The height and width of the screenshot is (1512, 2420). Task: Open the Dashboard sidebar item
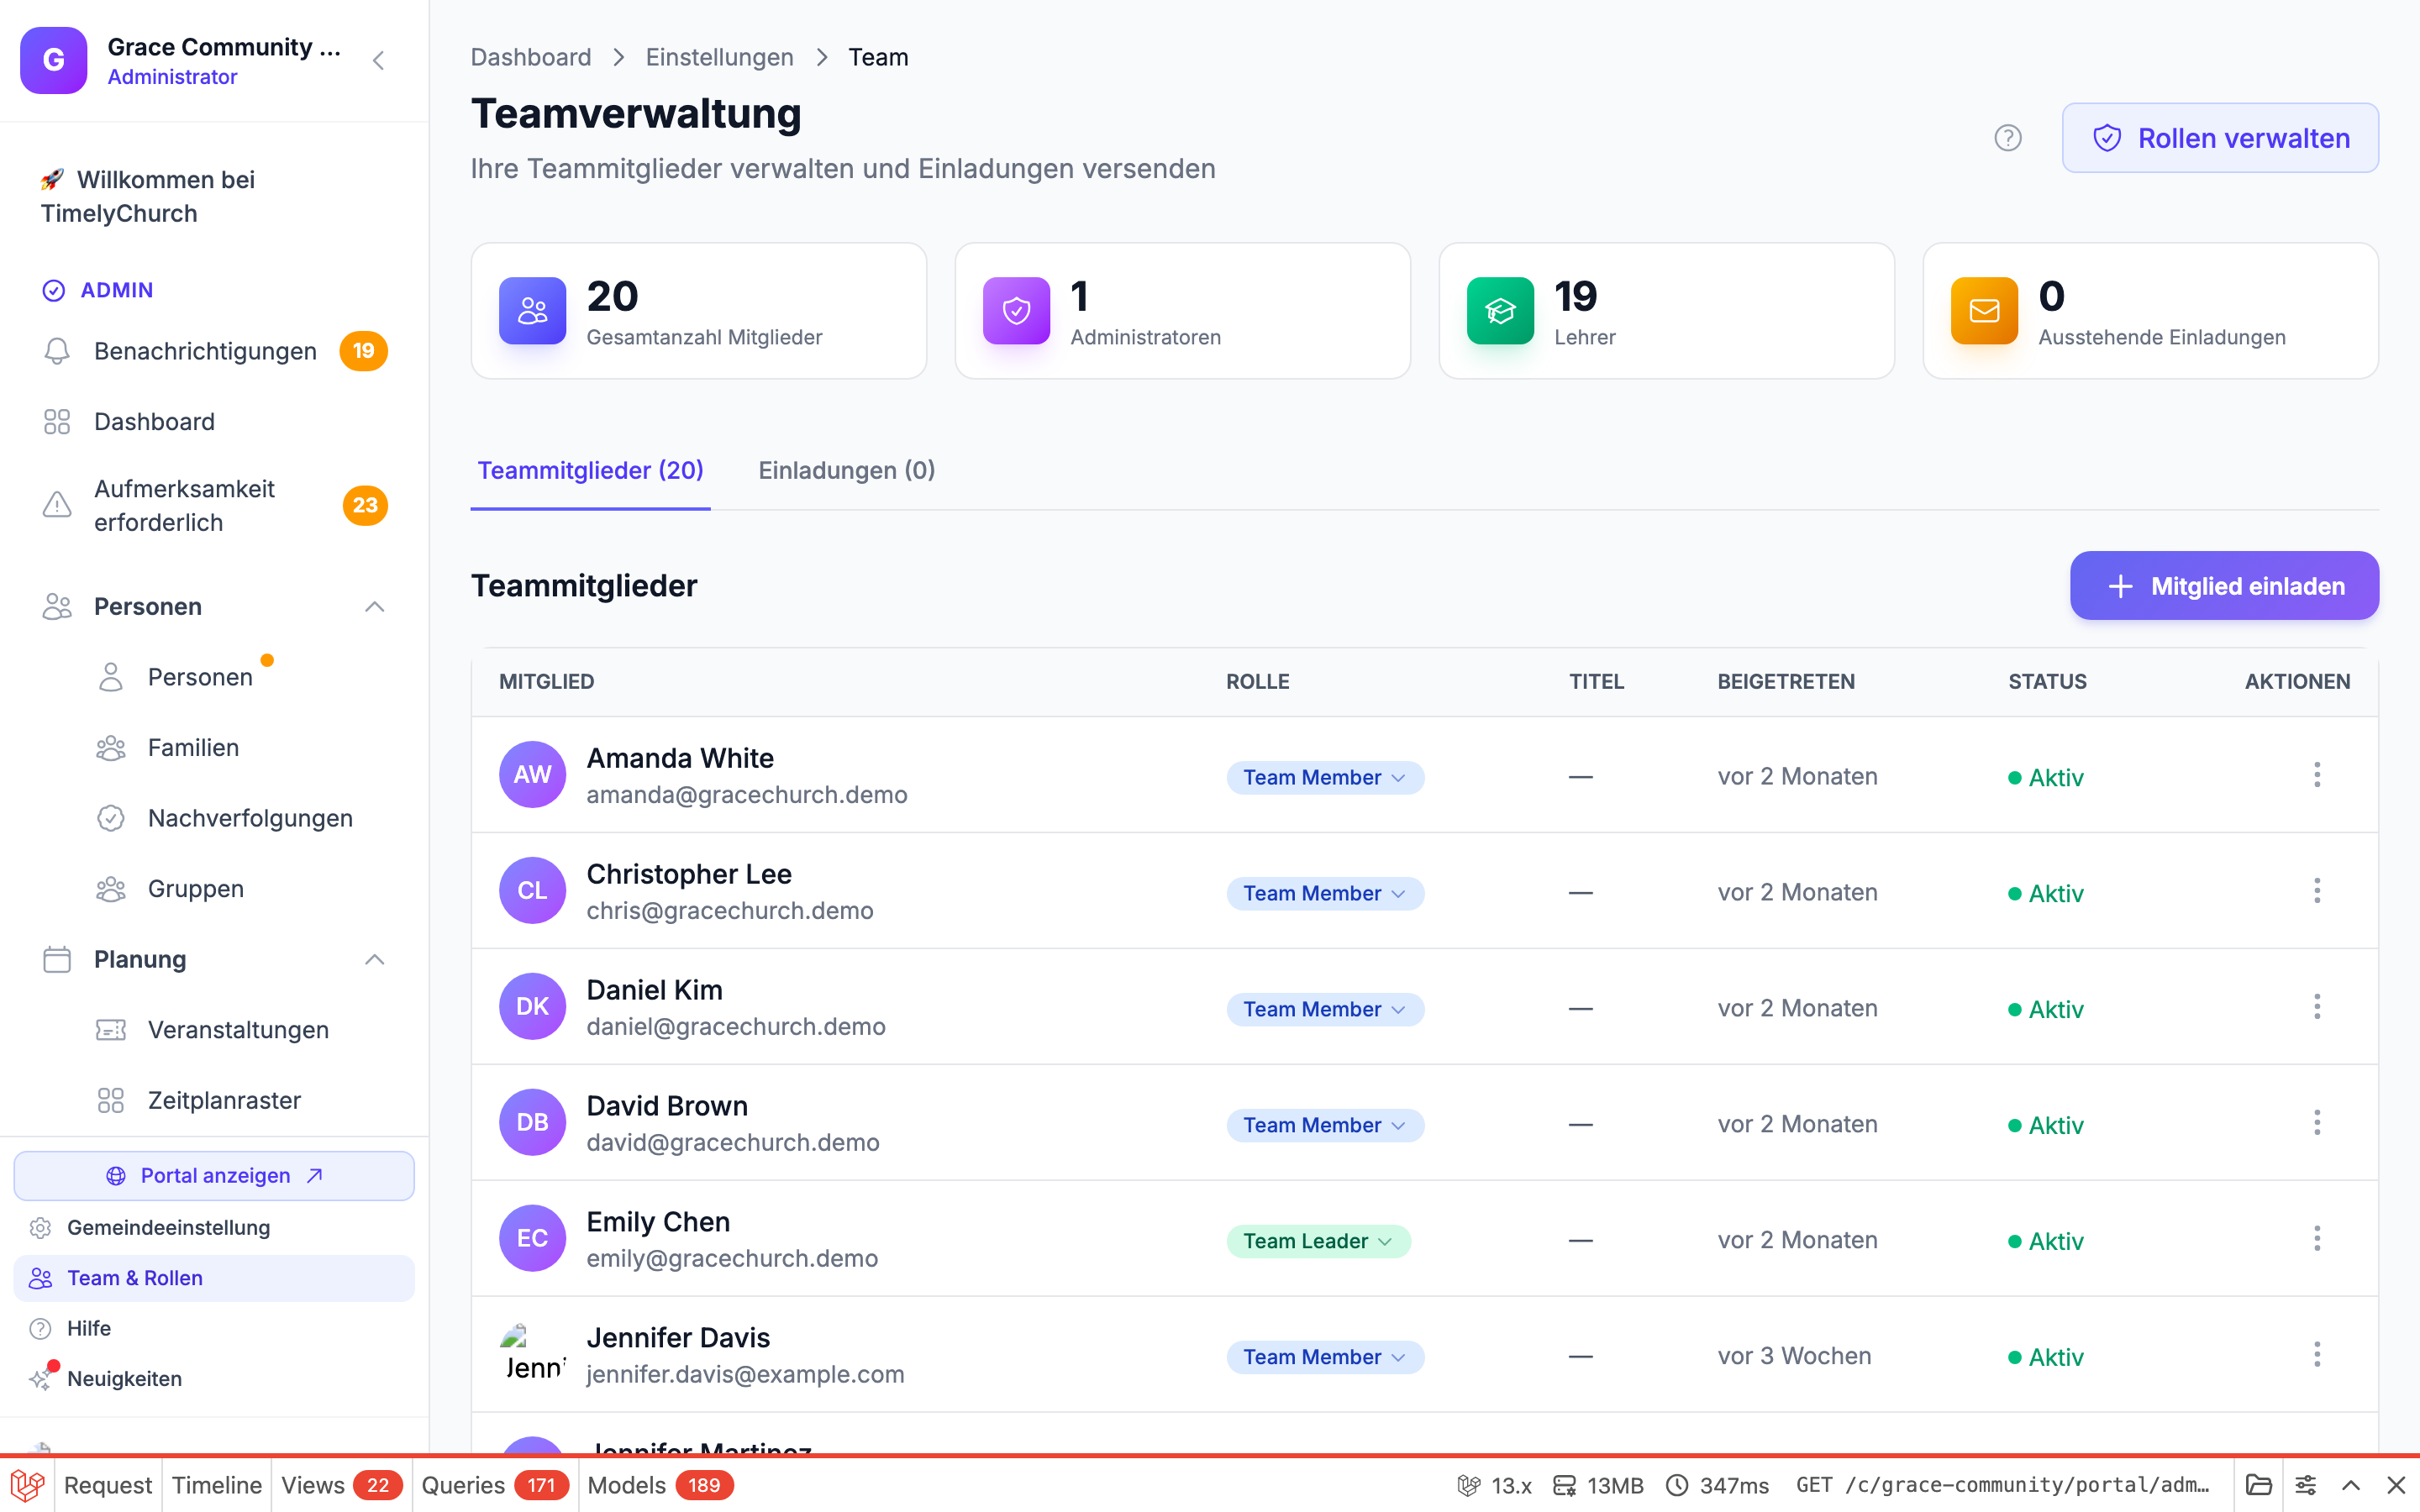pos(214,422)
